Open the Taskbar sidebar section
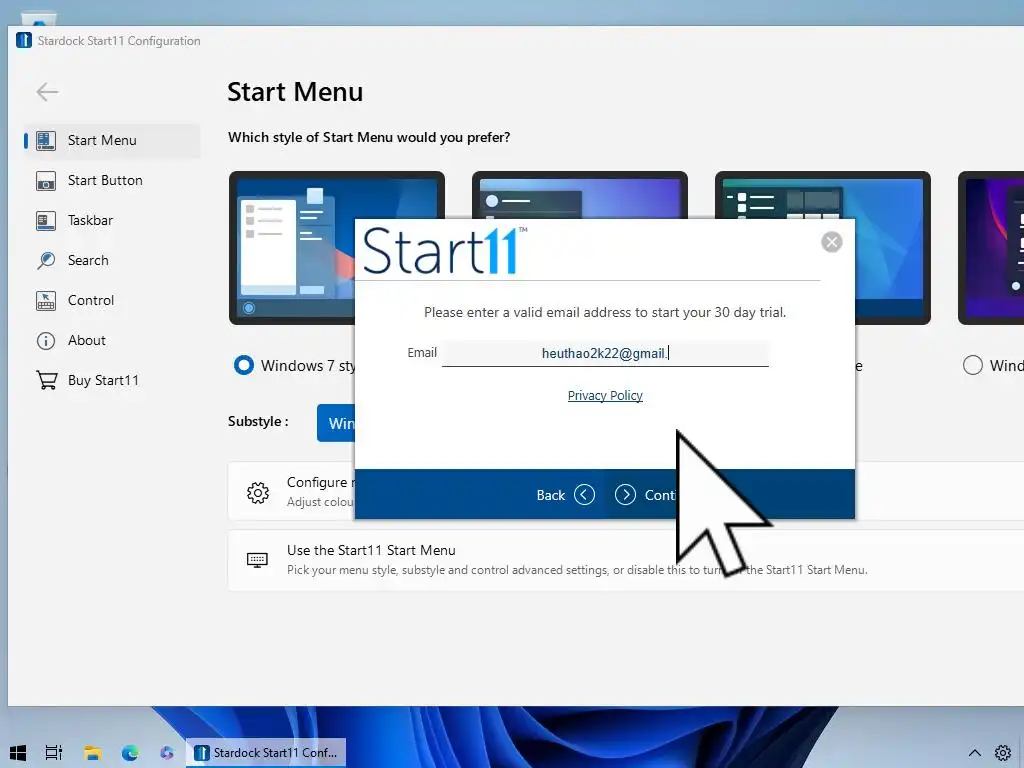1024x768 pixels. [112, 220]
